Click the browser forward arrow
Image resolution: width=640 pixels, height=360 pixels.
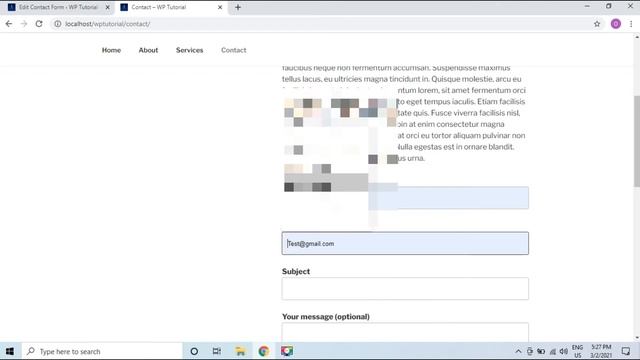[24, 24]
